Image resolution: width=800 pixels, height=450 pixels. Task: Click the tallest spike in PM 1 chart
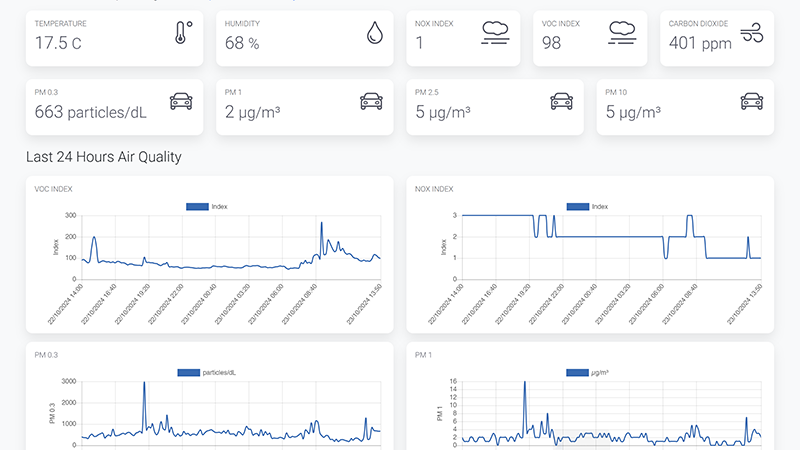click(524, 383)
